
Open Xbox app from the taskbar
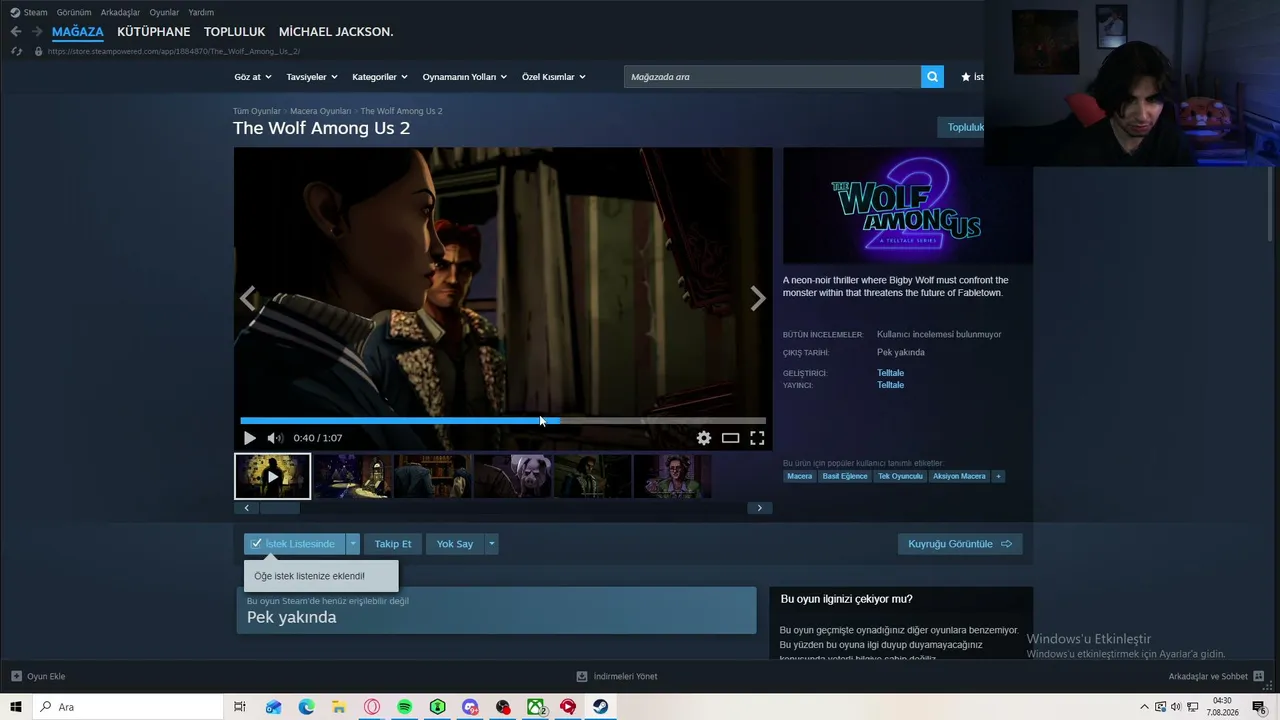pyautogui.click(x=536, y=707)
